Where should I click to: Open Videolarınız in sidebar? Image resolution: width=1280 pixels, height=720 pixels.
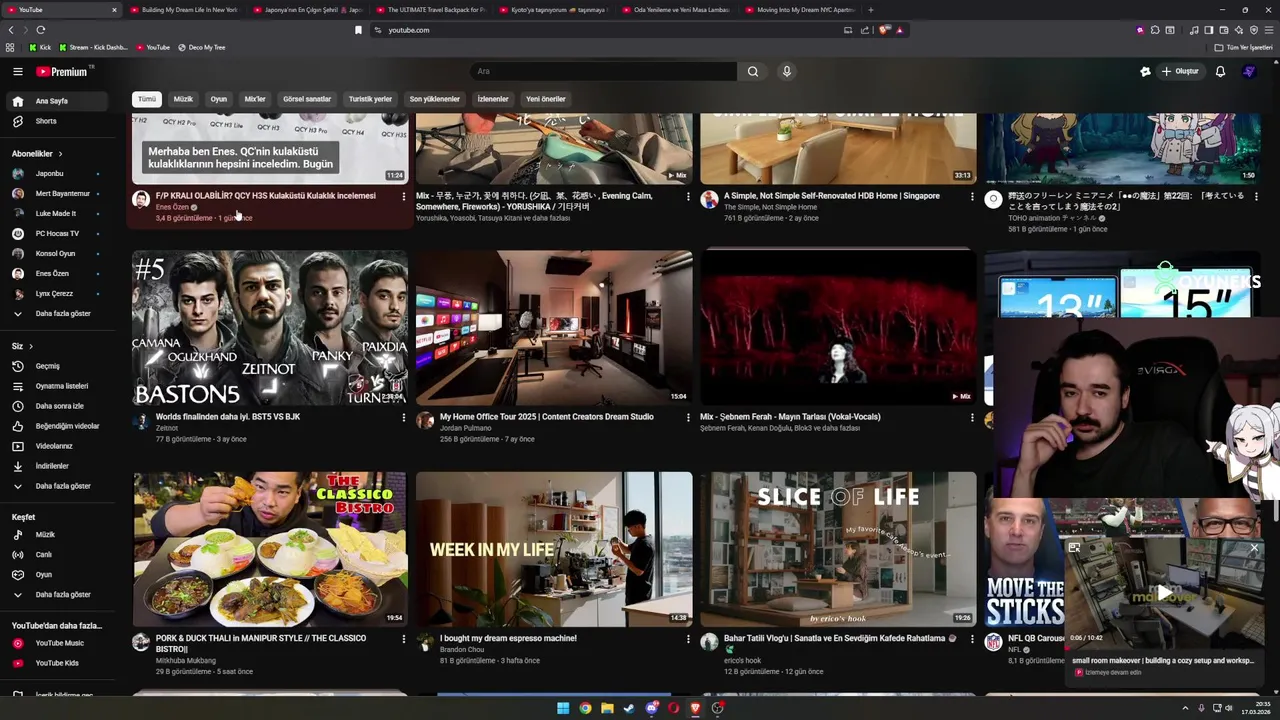[x=55, y=446]
